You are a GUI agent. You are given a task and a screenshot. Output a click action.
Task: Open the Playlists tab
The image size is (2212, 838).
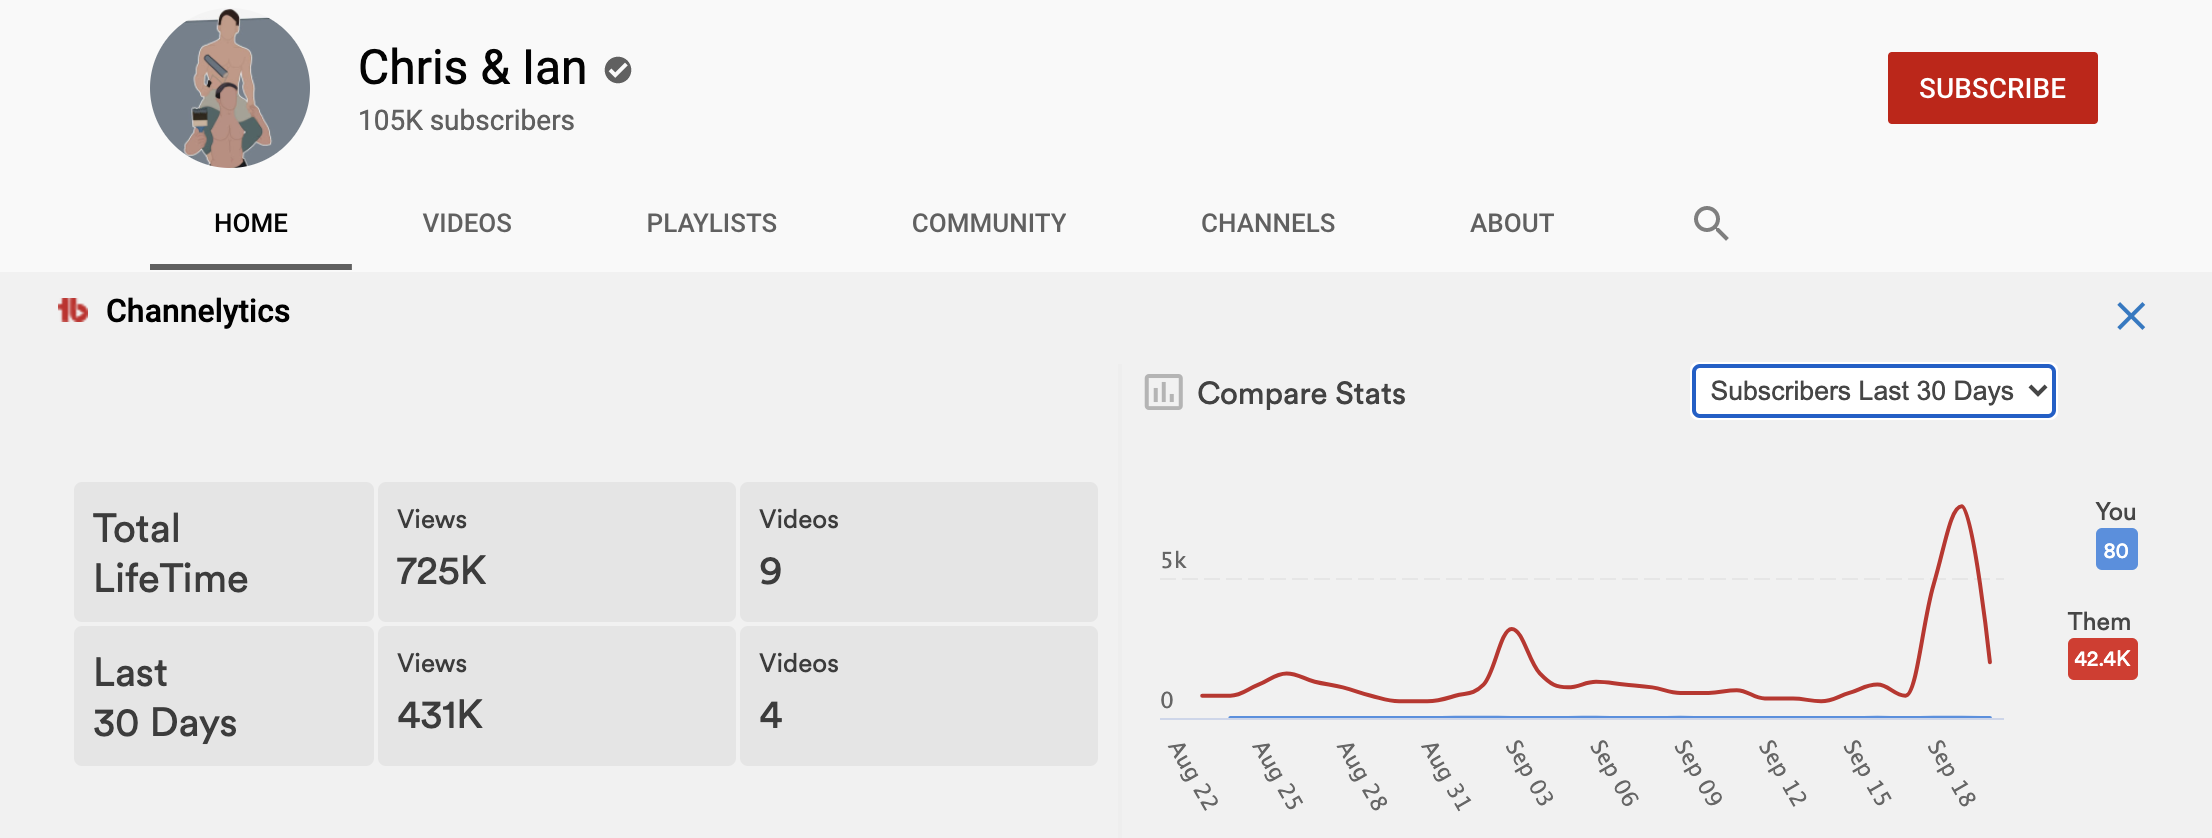click(711, 223)
